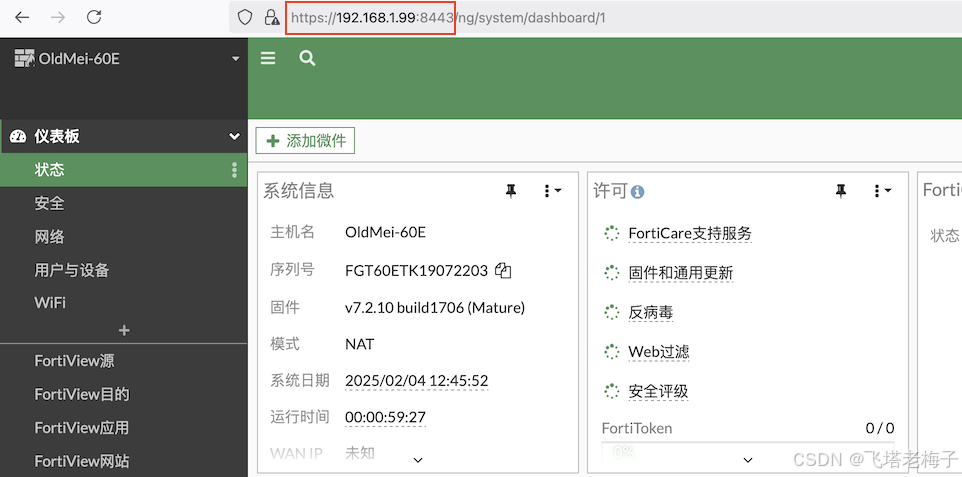Click the info icon beside 许可
The width and height of the screenshot is (962, 477).
tap(637, 192)
